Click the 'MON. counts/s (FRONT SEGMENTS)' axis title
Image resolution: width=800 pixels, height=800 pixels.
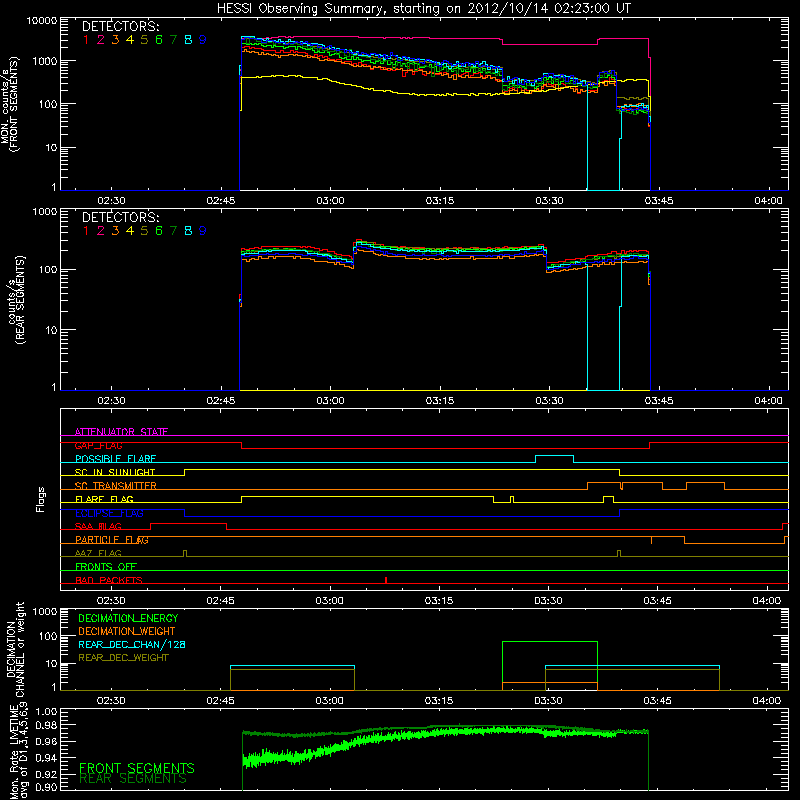(10, 104)
